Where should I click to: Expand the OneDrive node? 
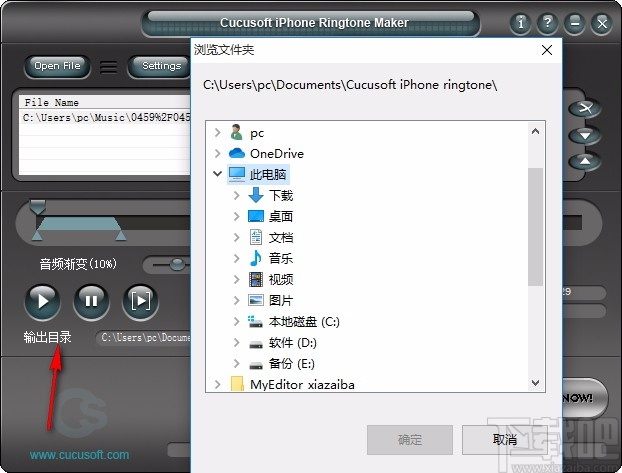217,153
